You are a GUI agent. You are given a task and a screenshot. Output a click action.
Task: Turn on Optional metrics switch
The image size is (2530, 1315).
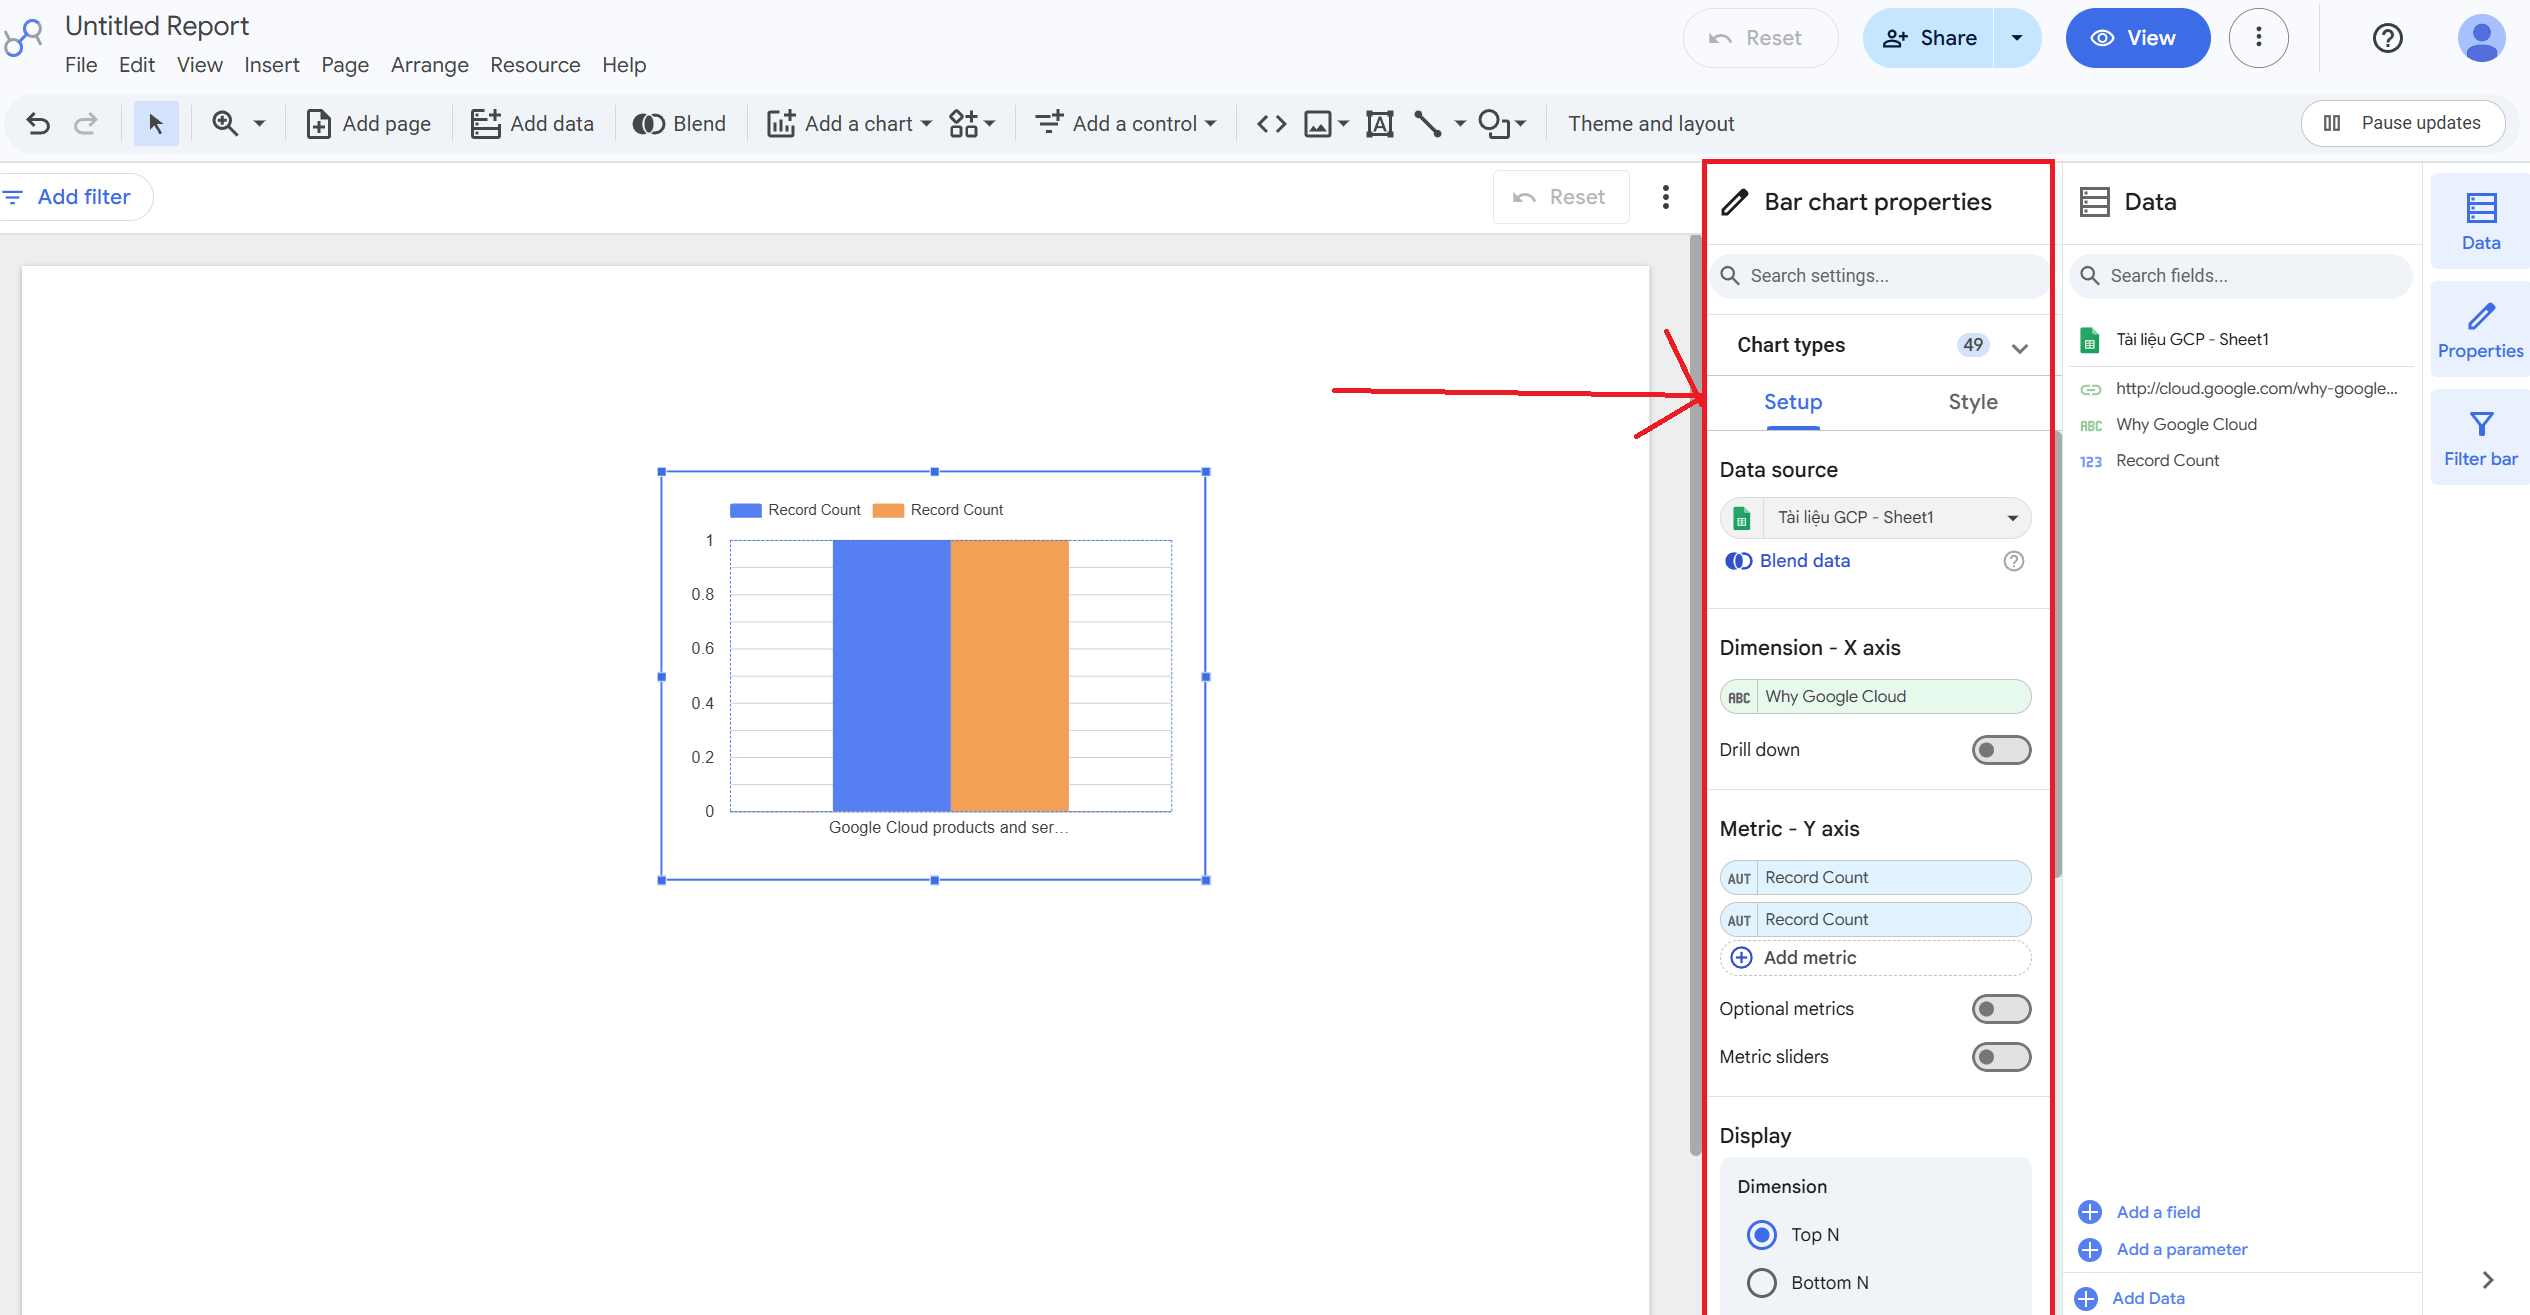[2001, 1009]
